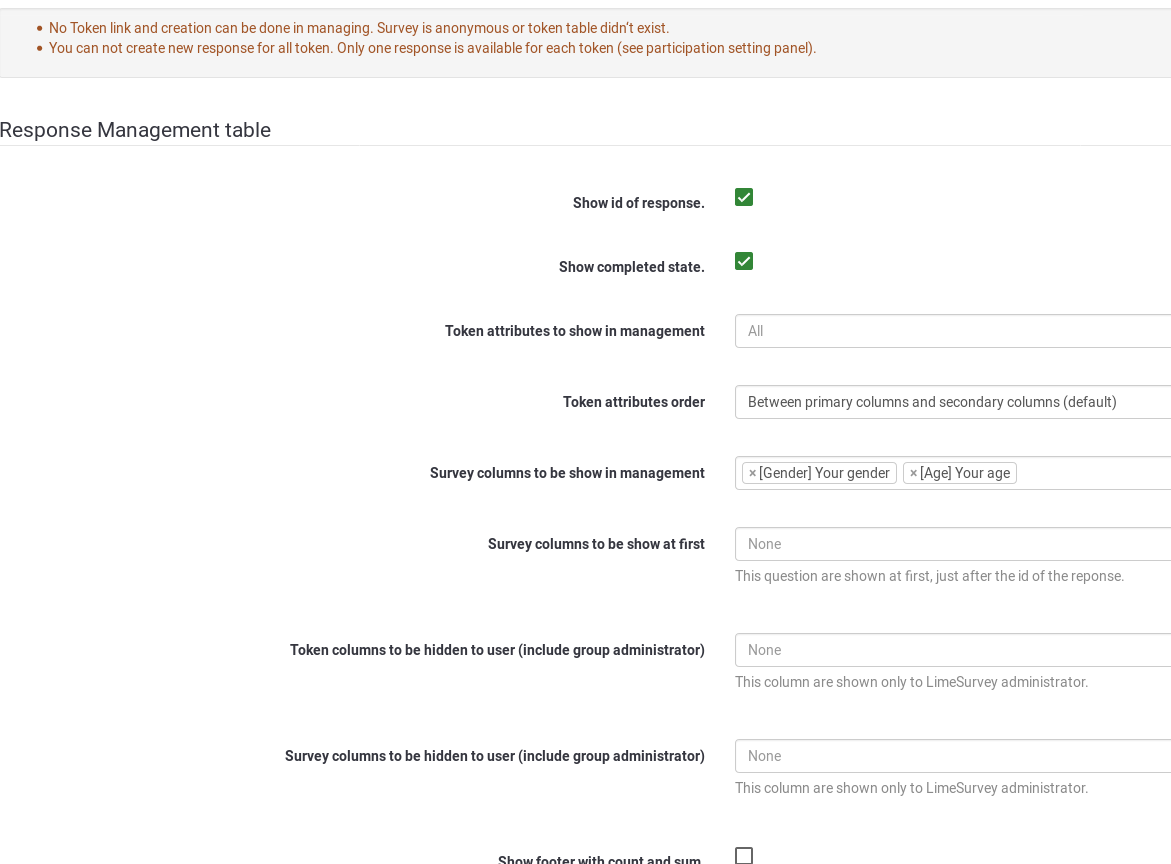Open Token columns to be hidden selector

[x=952, y=650]
